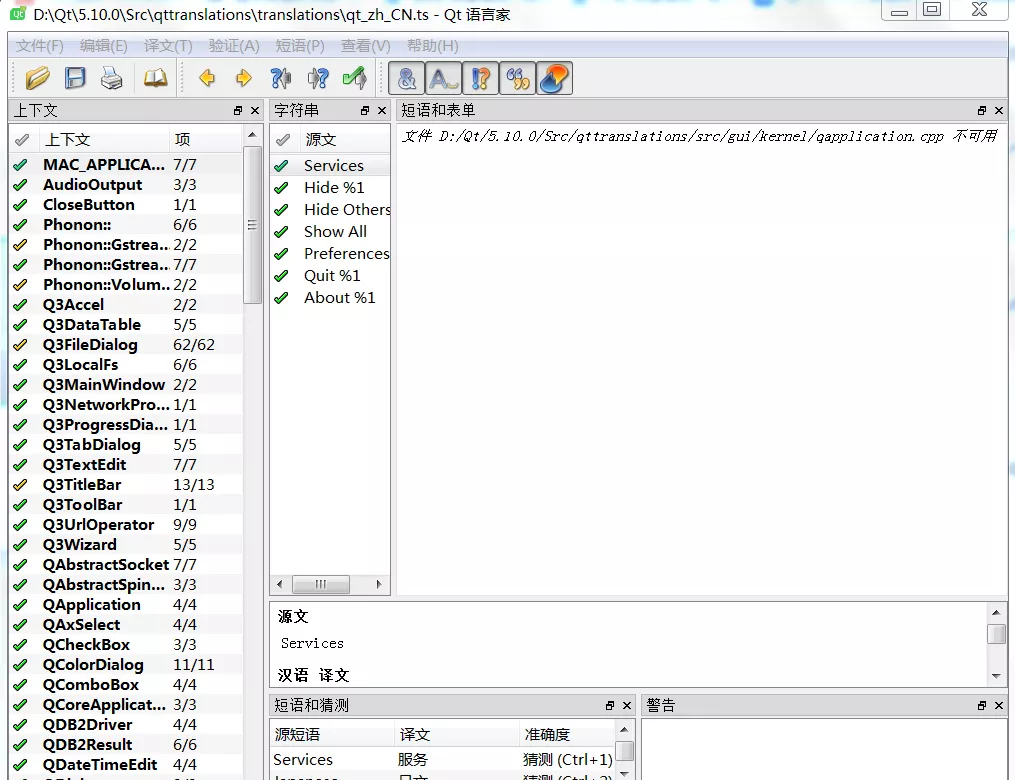Close the 短语和猜测 panel
The image size is (1015, 780).
coord(627,706)
